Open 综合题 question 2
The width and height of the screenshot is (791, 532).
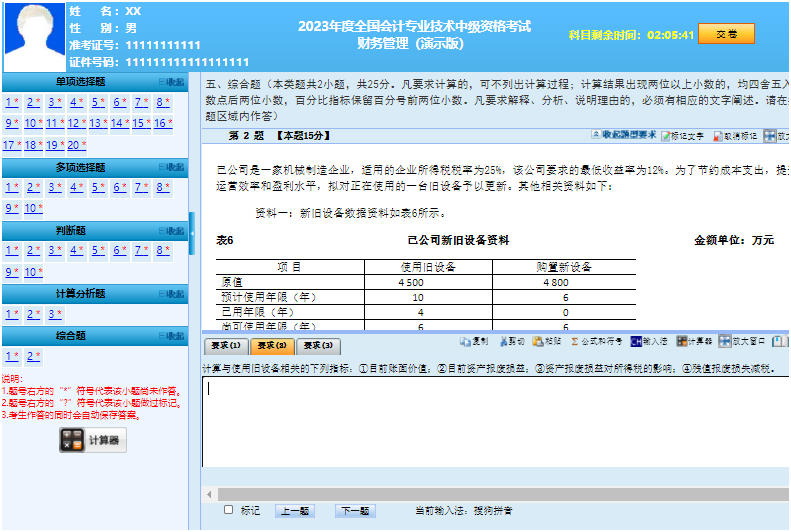pos(34,357)
